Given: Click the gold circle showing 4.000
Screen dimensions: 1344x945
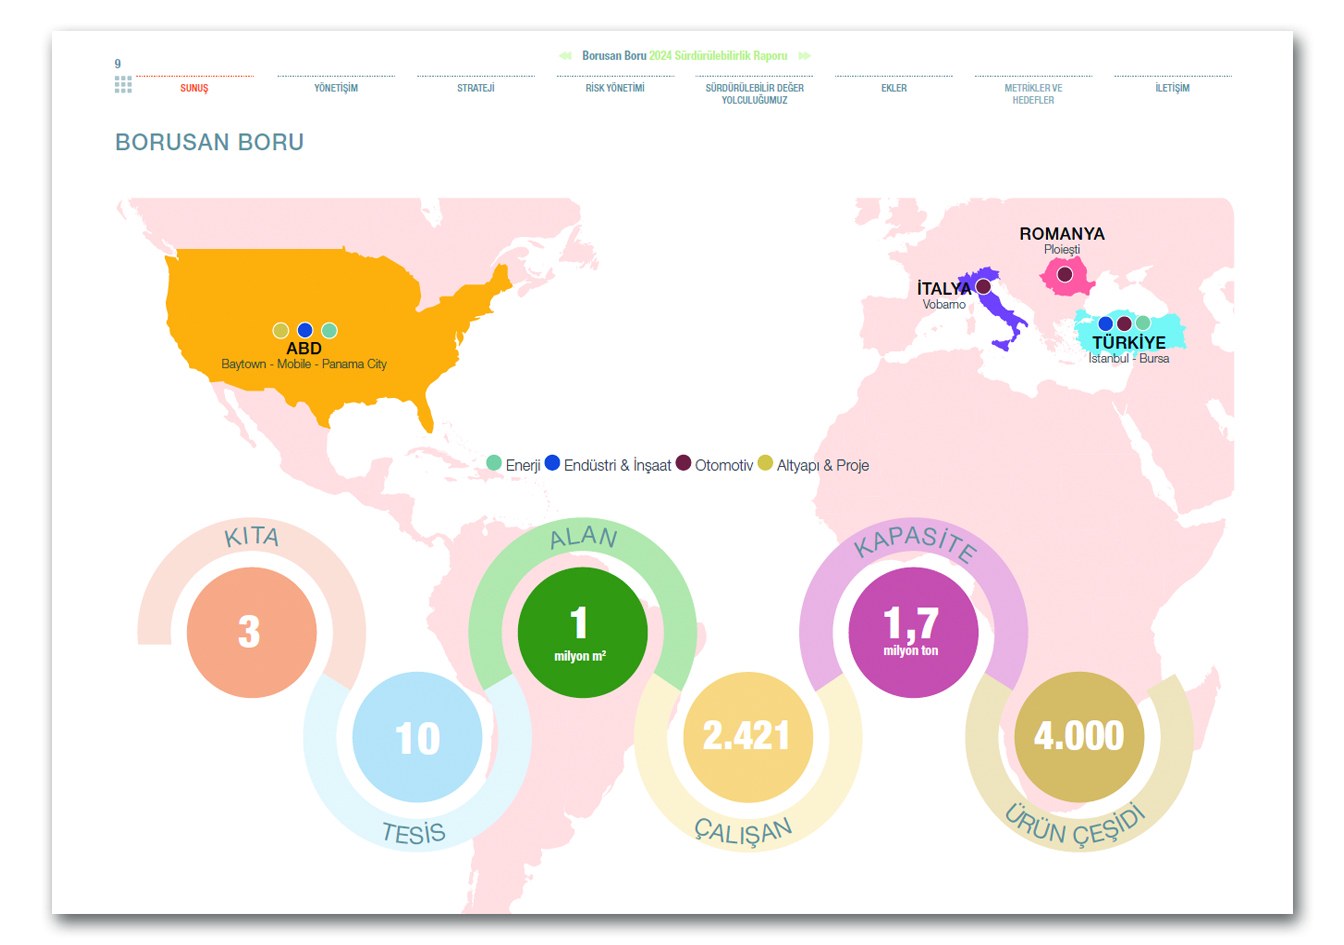Looking at the screenshot, I should pos(1079,738).
